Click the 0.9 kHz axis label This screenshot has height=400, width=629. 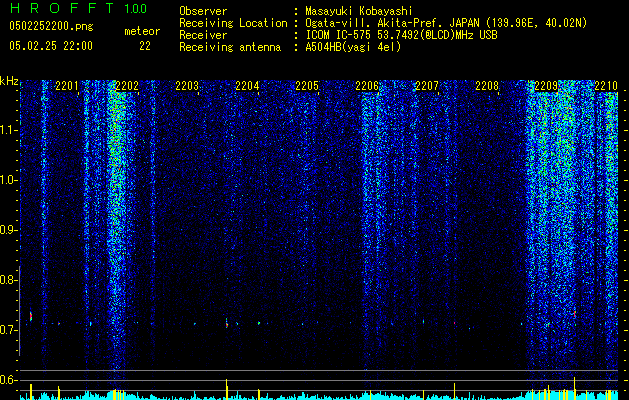(8, 230)
